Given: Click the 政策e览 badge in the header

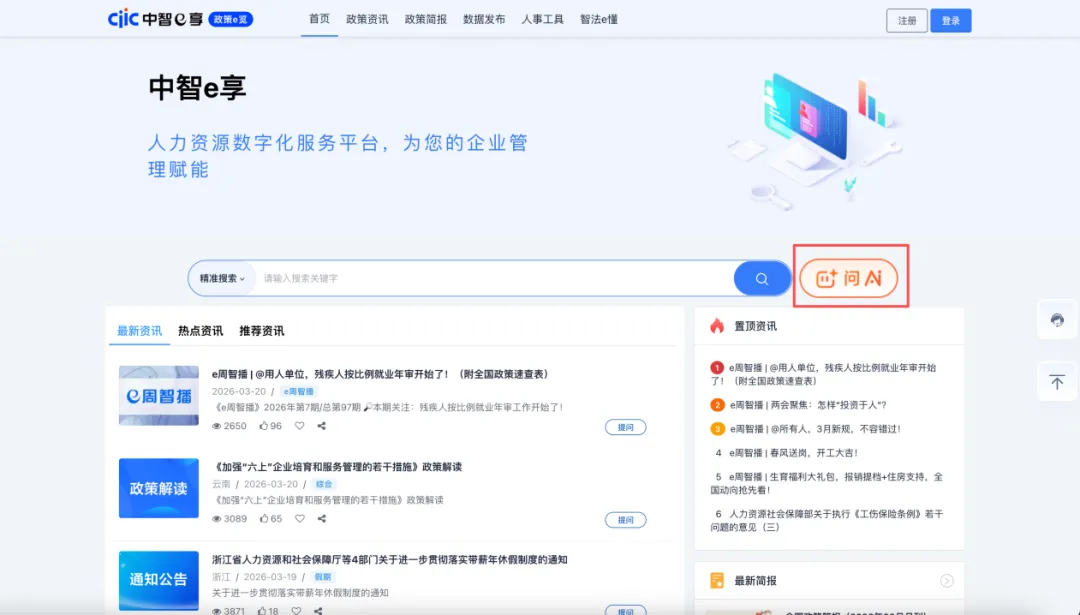Looking at the screenshot, I should [x=230, y=19].
